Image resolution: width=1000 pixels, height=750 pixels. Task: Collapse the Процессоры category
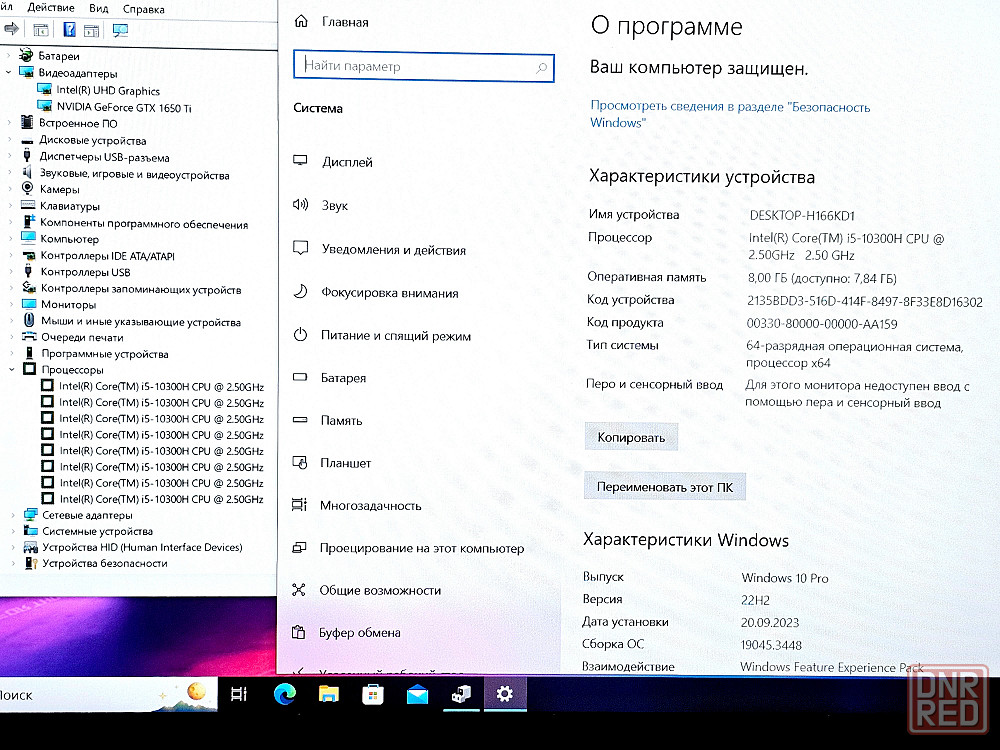tap(11, 369)
